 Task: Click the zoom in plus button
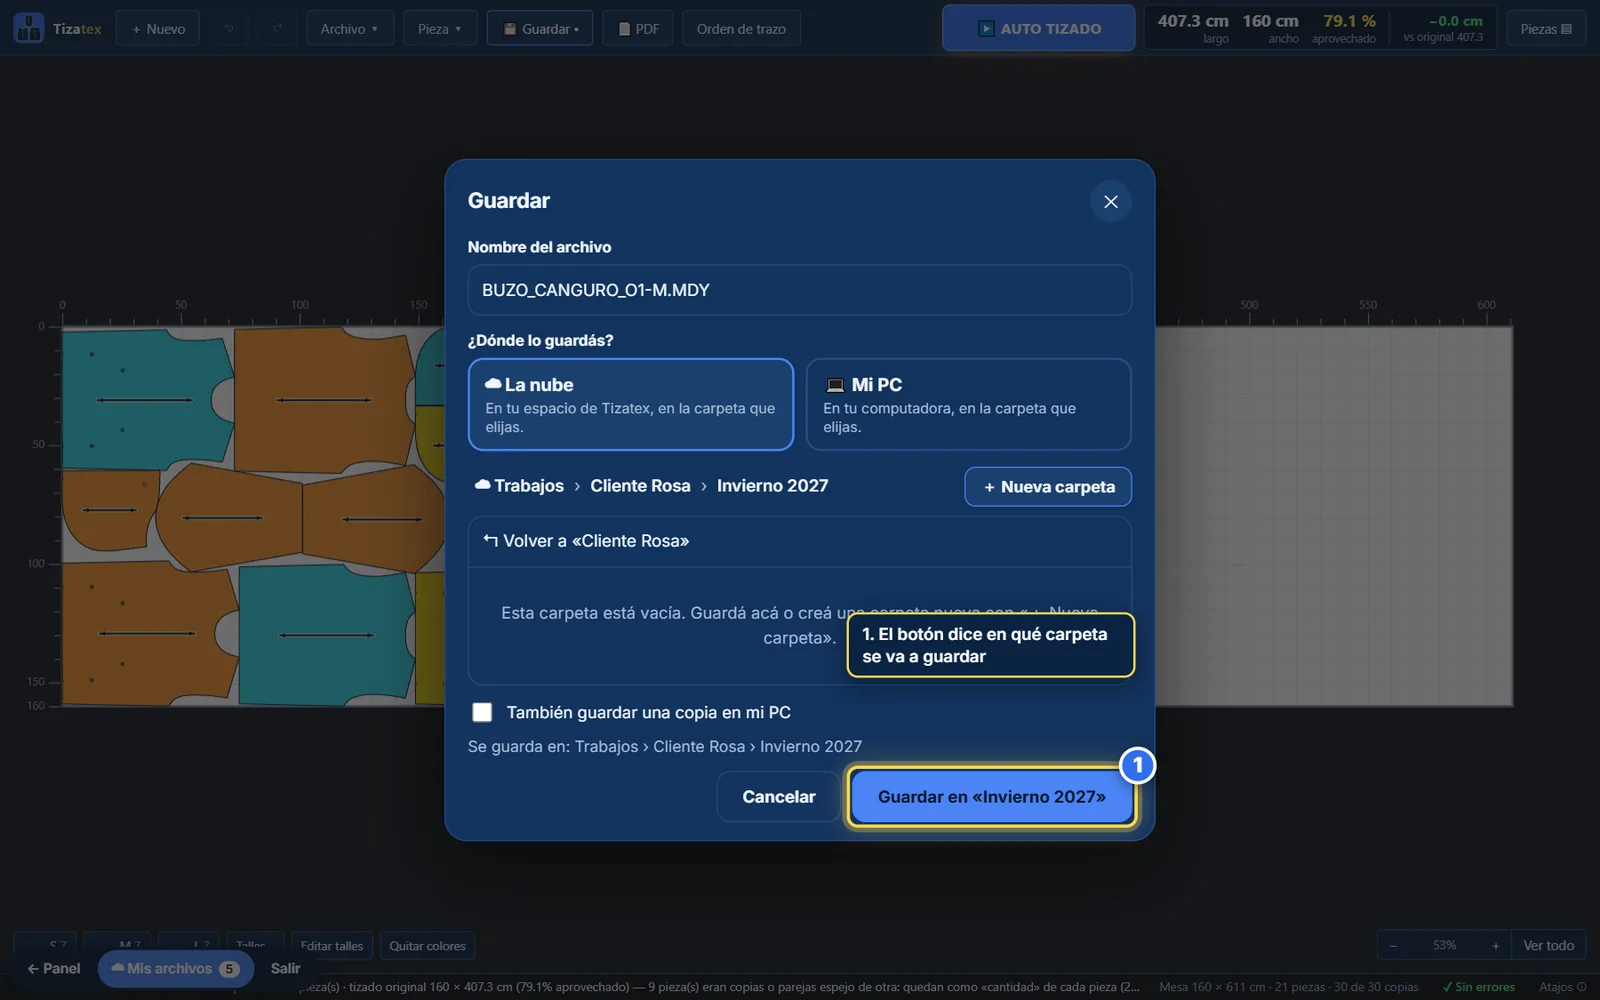[x=1495, y=946]
